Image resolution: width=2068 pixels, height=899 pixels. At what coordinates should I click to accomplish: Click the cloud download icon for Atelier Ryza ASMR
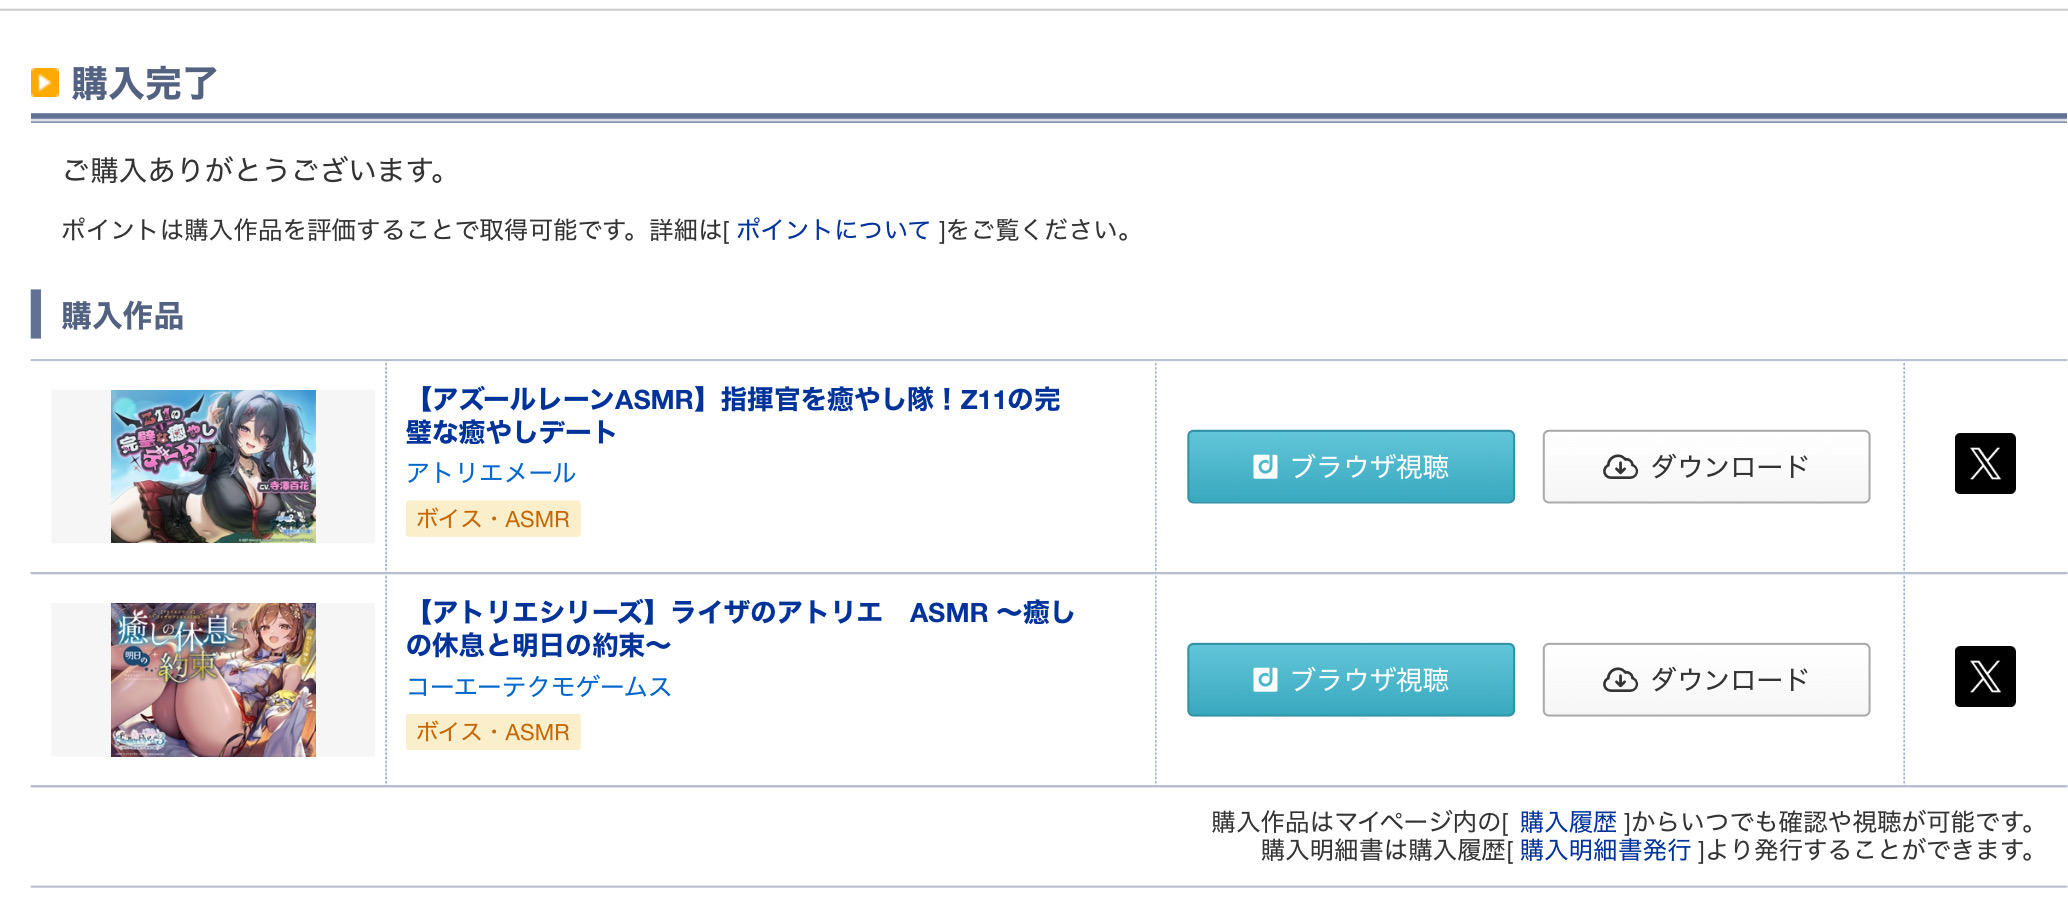coord(1620,680)
